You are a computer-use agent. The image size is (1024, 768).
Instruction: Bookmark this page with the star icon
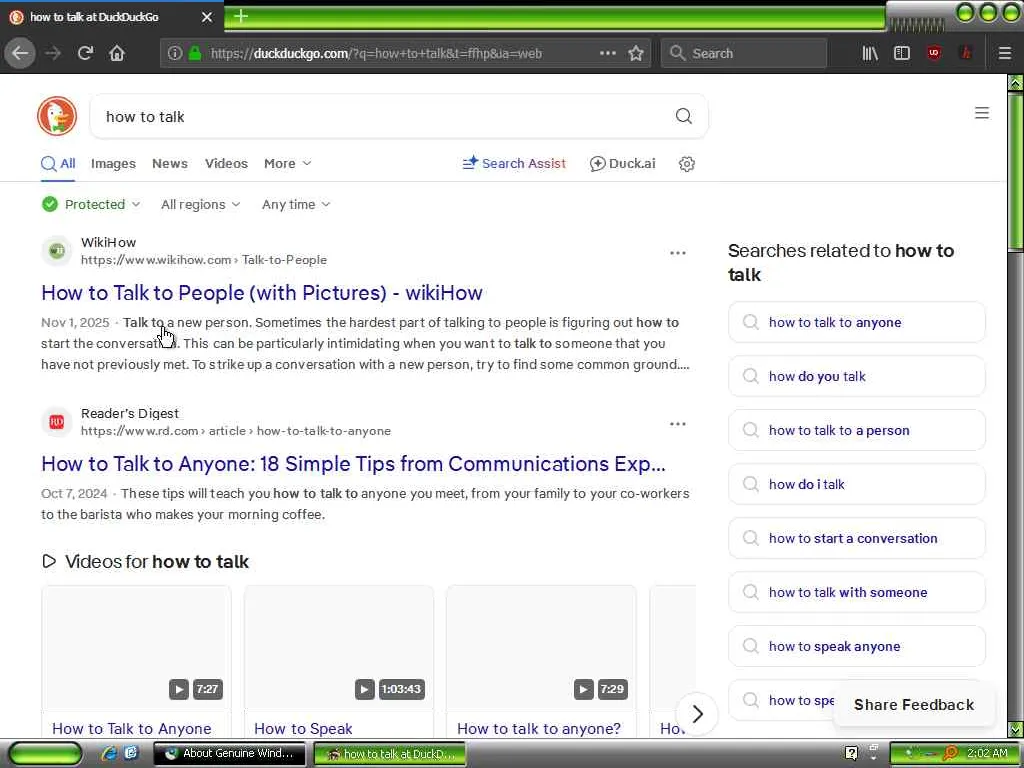[x=636, y=54]
